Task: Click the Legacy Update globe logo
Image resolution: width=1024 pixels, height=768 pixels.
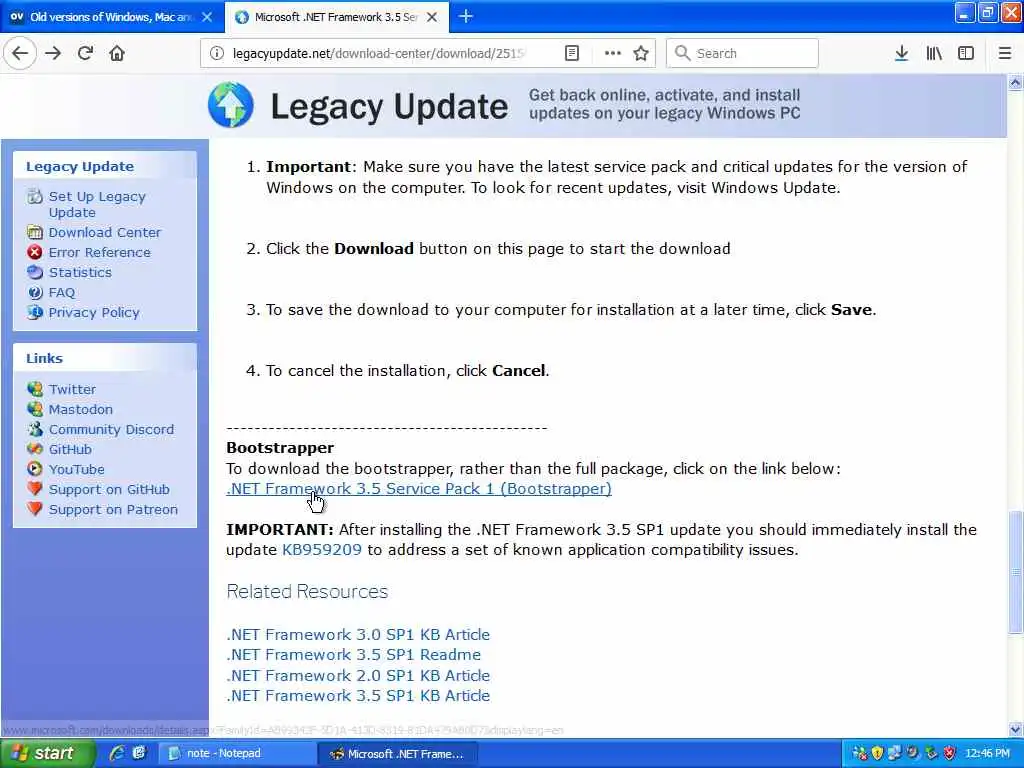Action: click(x=231, y=105)
